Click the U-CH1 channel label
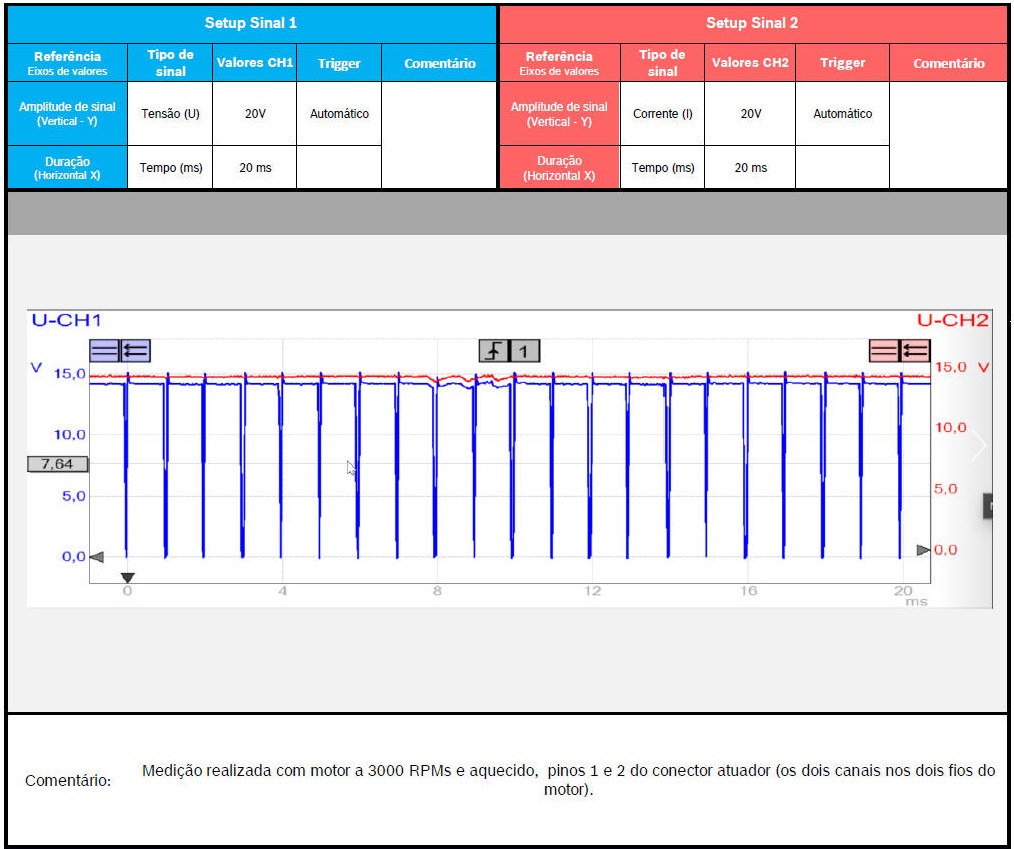The image size is (1014, 849). tap(66, 321)
